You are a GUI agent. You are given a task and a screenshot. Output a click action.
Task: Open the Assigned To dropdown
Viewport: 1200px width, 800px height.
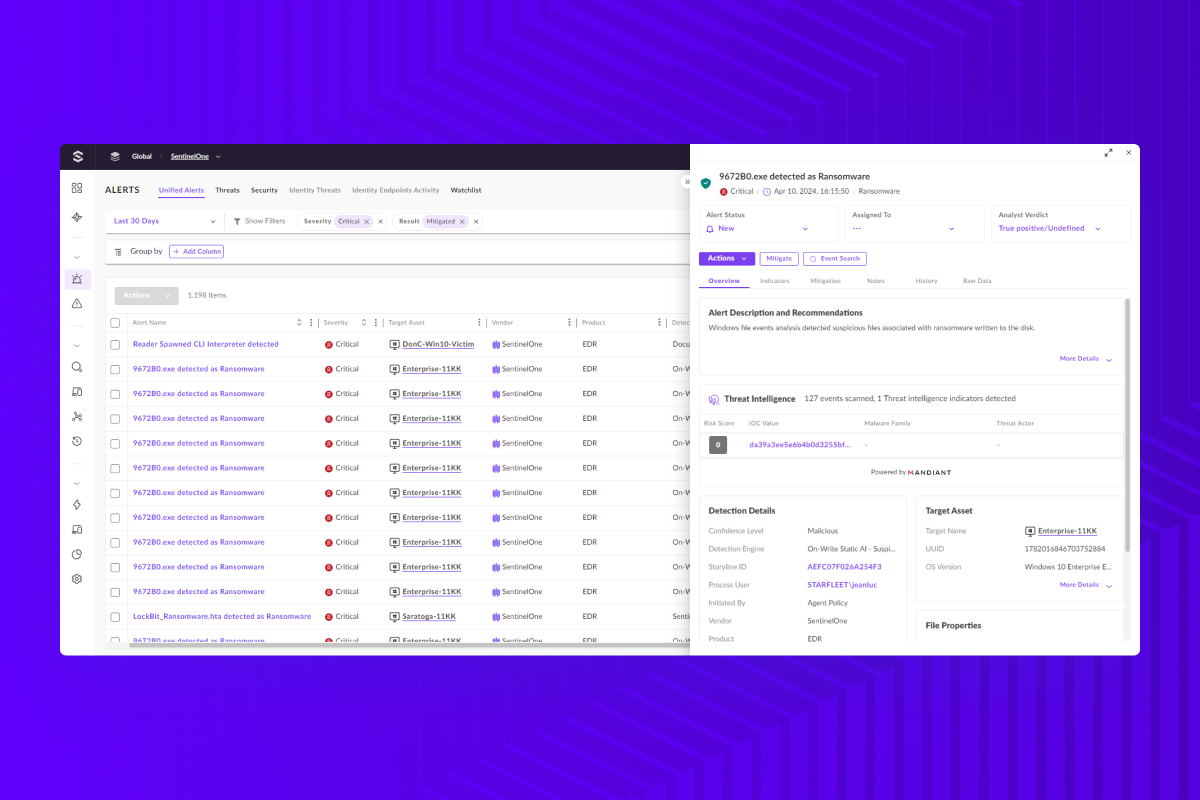tap(904, 229)
